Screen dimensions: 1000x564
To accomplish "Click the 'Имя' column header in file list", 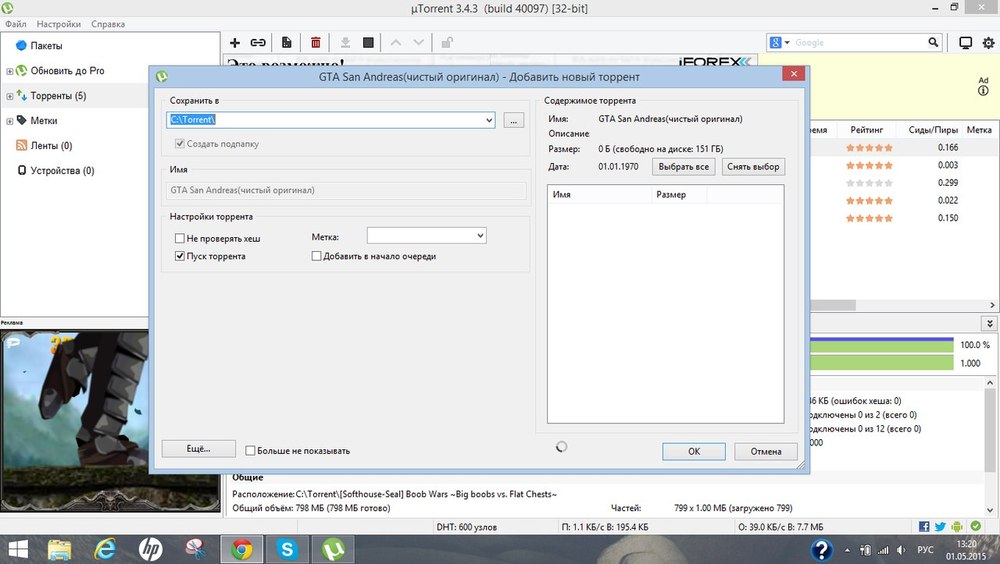I will click(599, 195).
